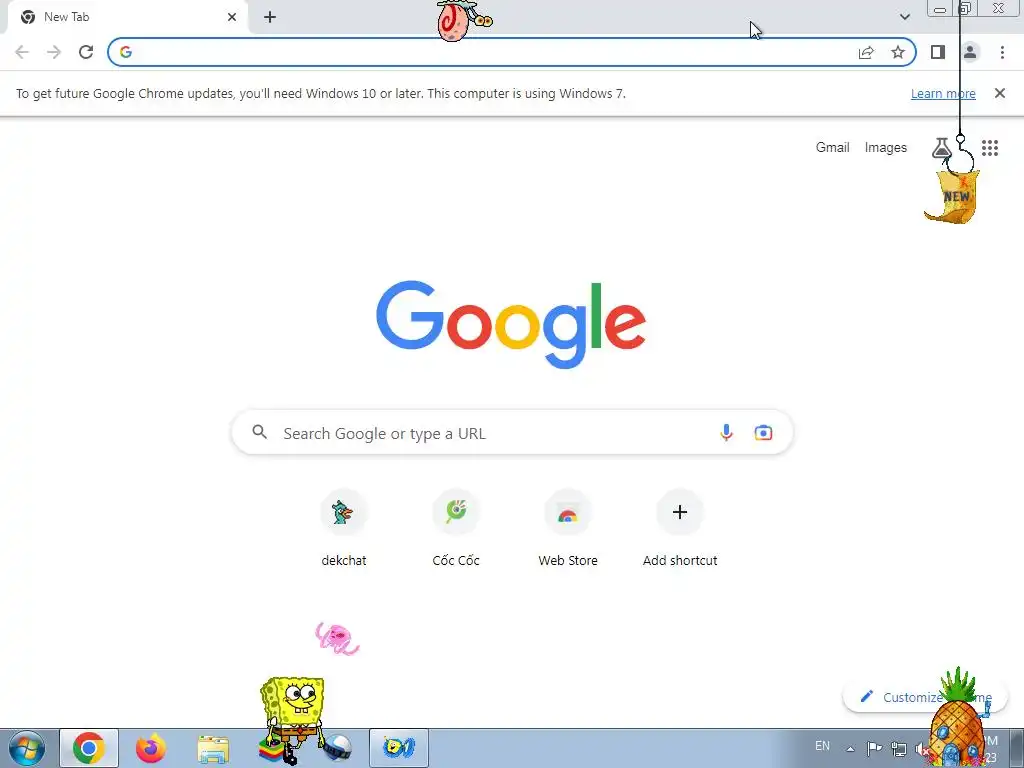
Task: Dismiss the Windows 7 update notice
Action: pos(1000,93)
